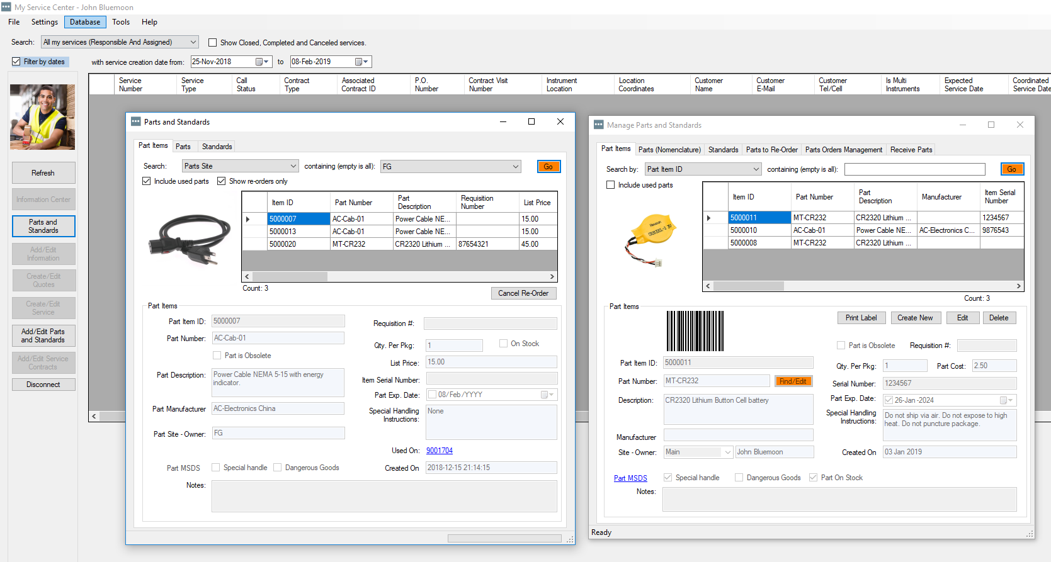Open the Parts Orders Management tab
Image resolution: width=1051 pixels, height=562 pixels.
tap(843, 150)
